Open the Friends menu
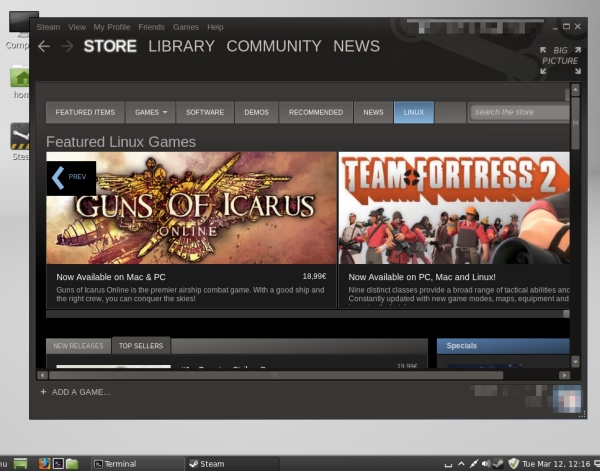The width and height of the screenshot is (600, 471). click(x=151, y=27)
